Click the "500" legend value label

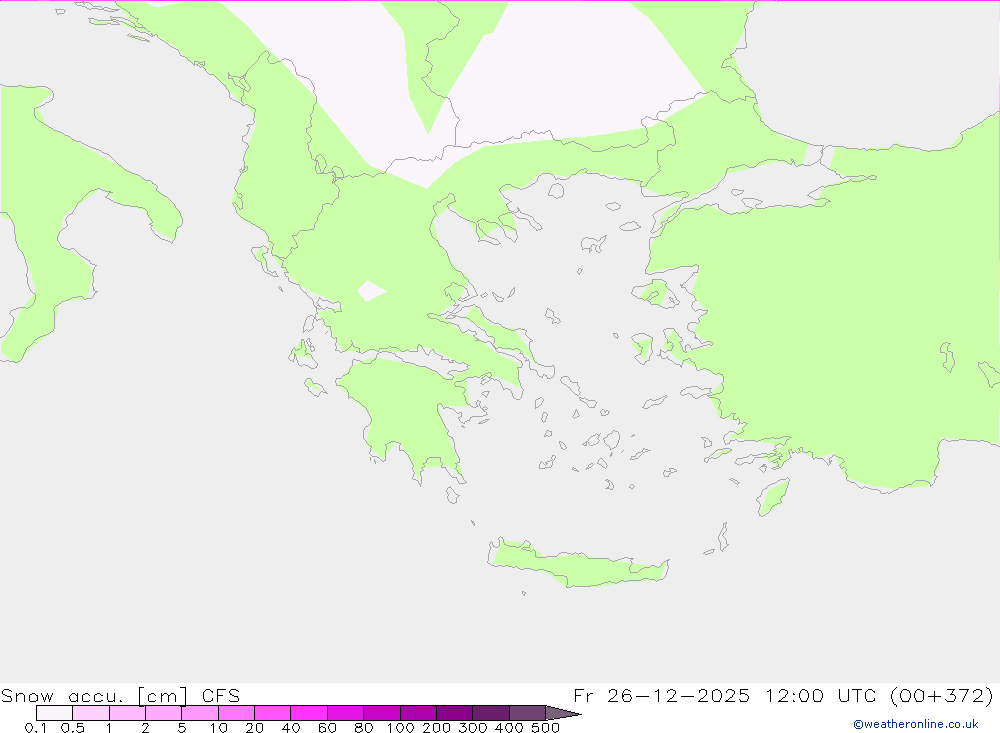546,727
